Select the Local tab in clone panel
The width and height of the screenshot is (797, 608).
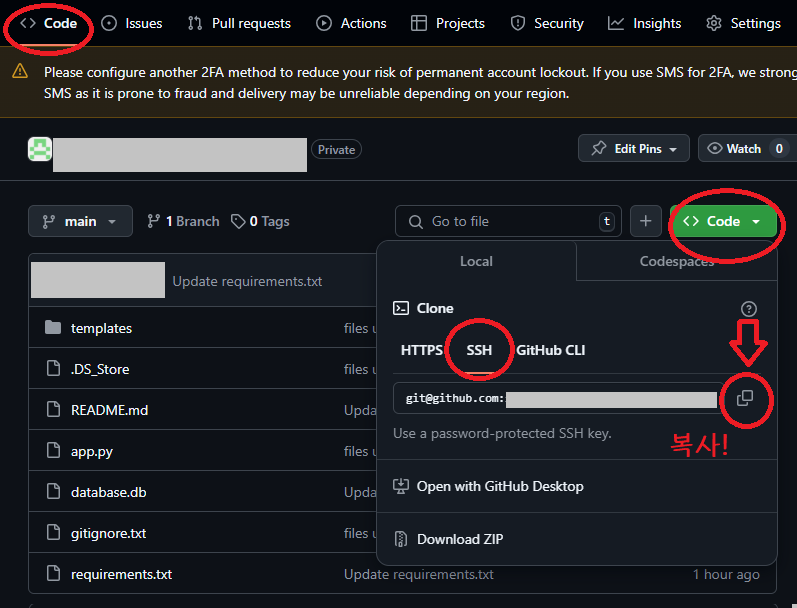pos(476,261)
